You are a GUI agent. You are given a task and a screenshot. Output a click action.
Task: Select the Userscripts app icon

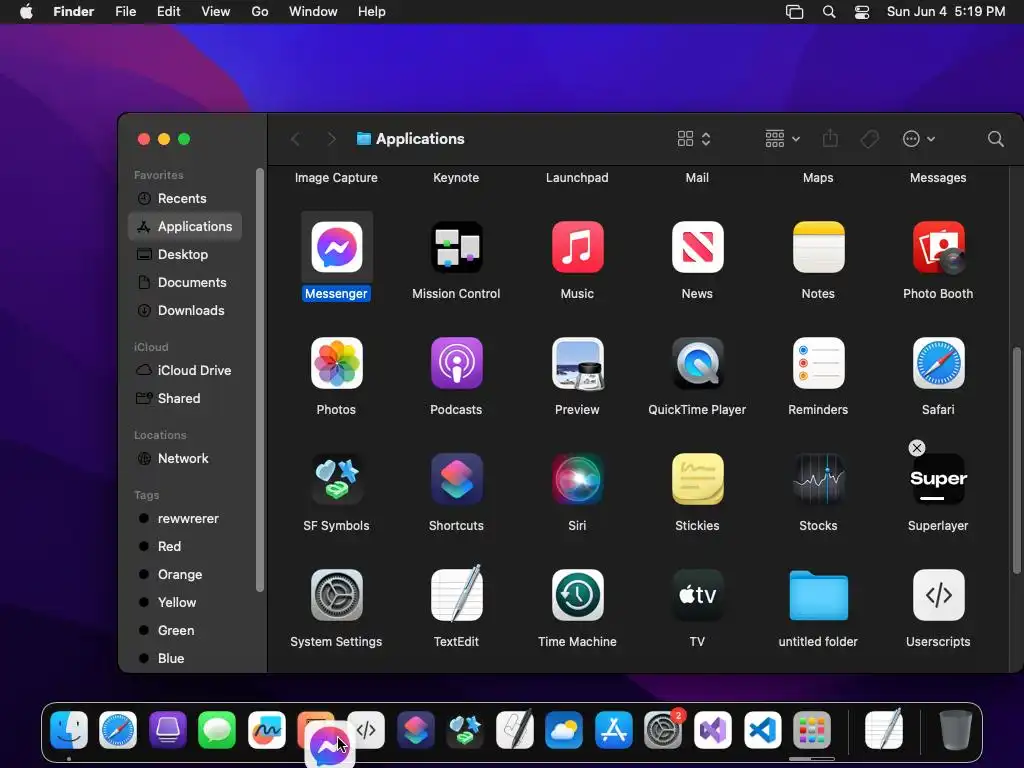coord(938,595)
